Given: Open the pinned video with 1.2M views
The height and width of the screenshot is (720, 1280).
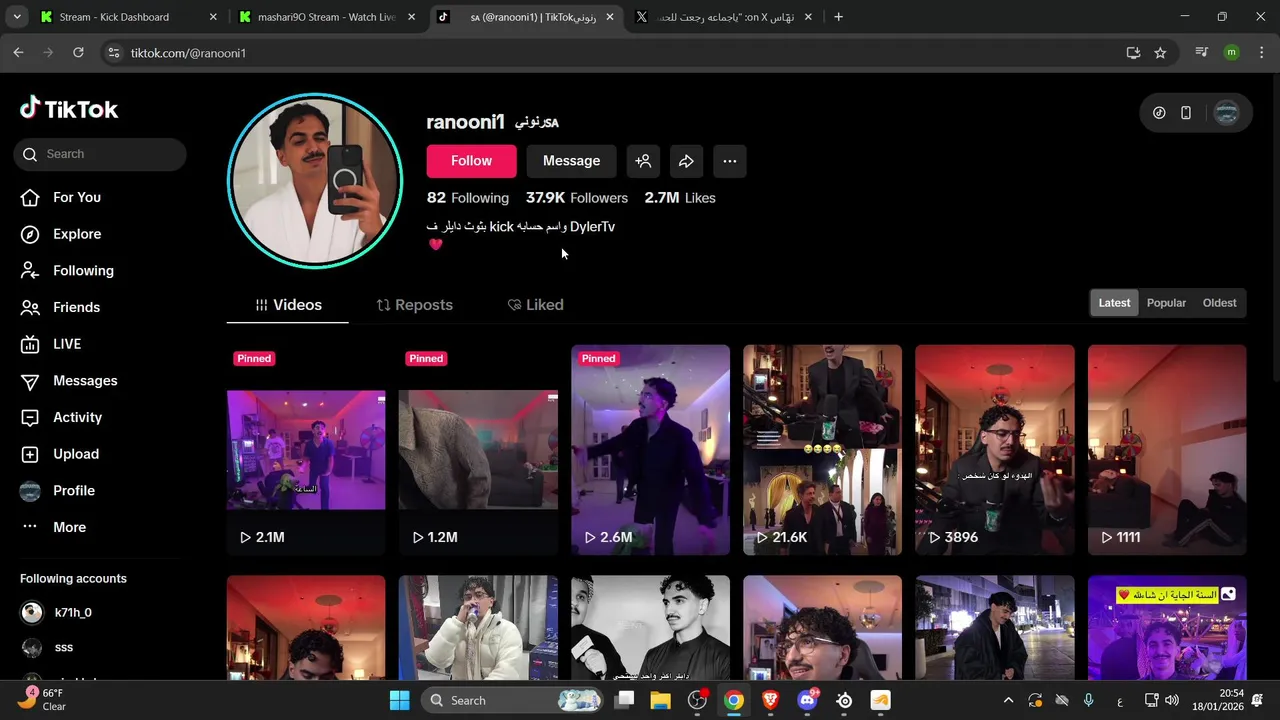Looking at the screenshot, I should pos(478,450).
